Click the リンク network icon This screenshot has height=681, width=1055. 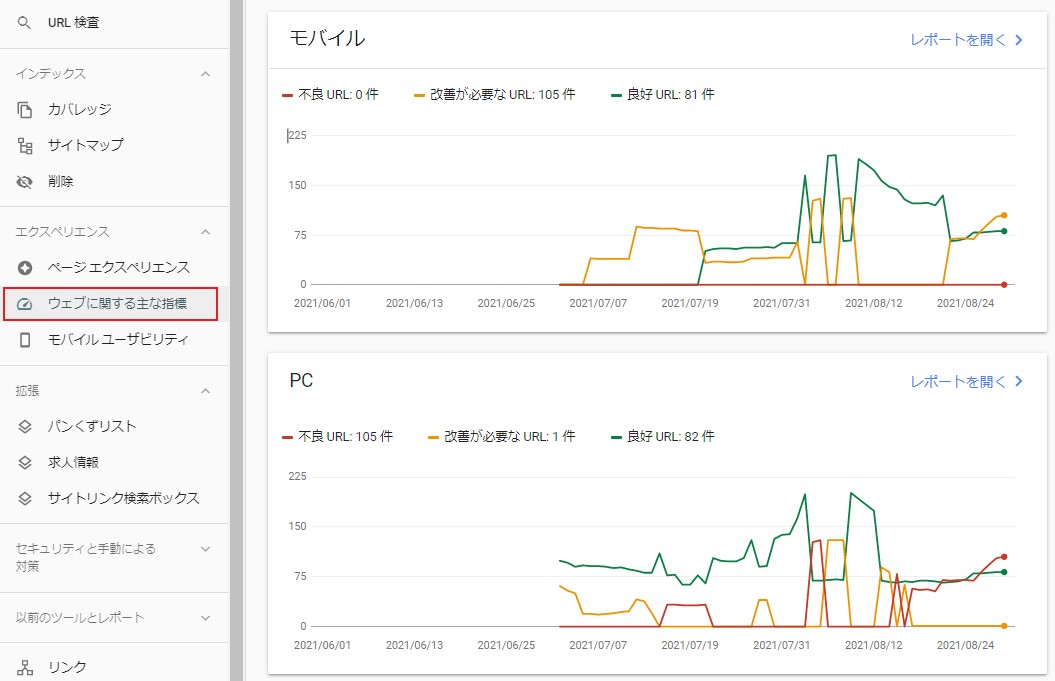[x=25, y=668]
